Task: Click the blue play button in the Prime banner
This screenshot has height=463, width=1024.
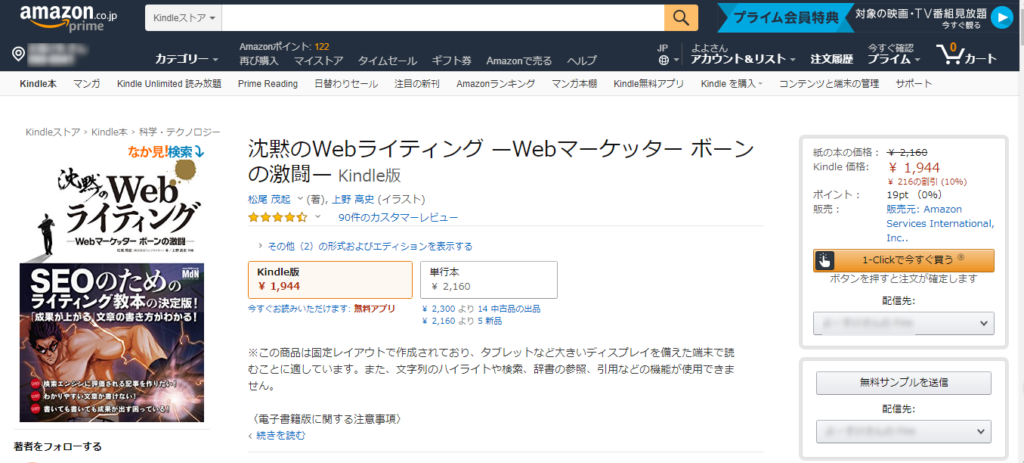Action: click(x=1001, y=18)
